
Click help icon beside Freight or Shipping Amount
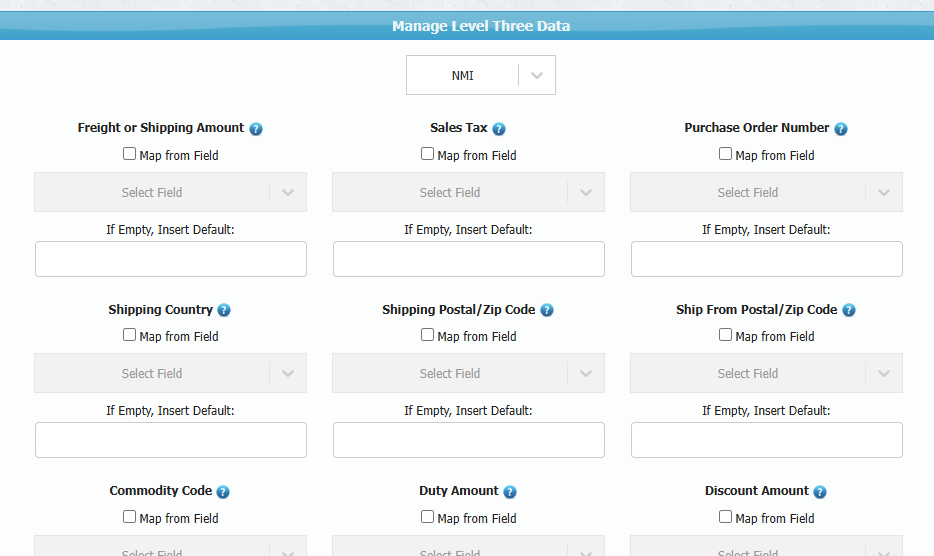256,129
